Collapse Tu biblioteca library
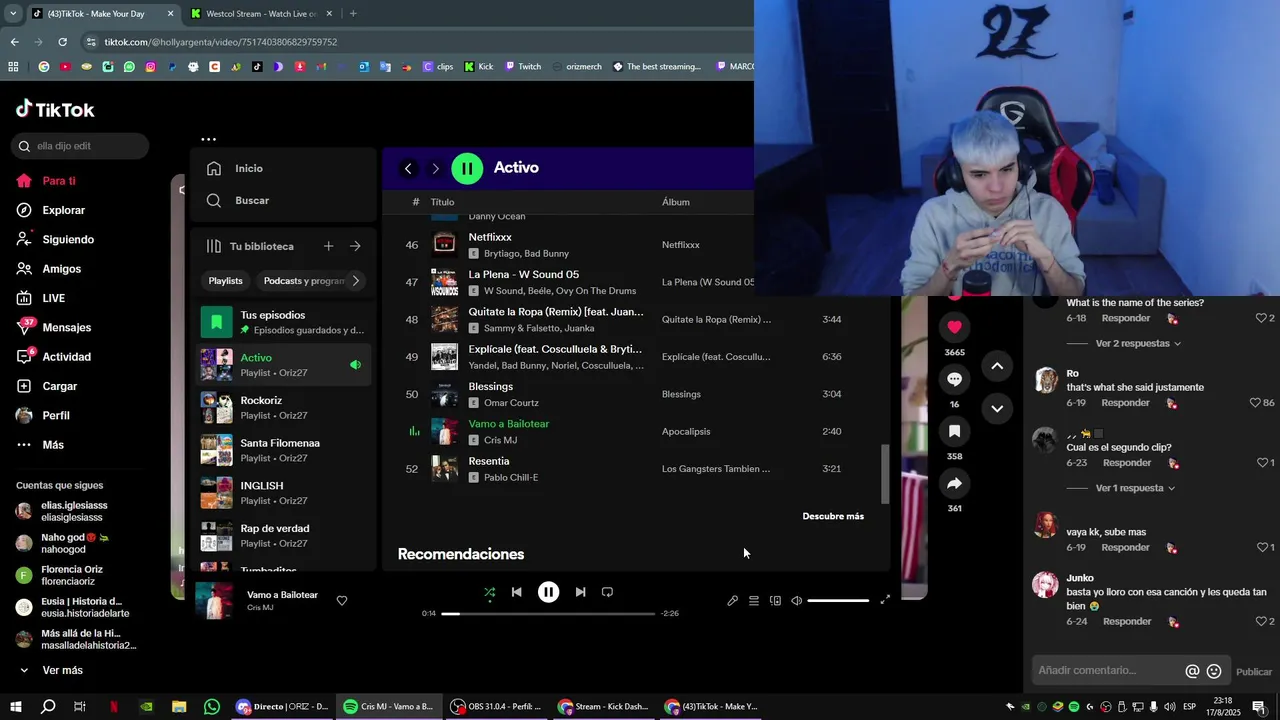1280x720 pixels. (250, 246)
